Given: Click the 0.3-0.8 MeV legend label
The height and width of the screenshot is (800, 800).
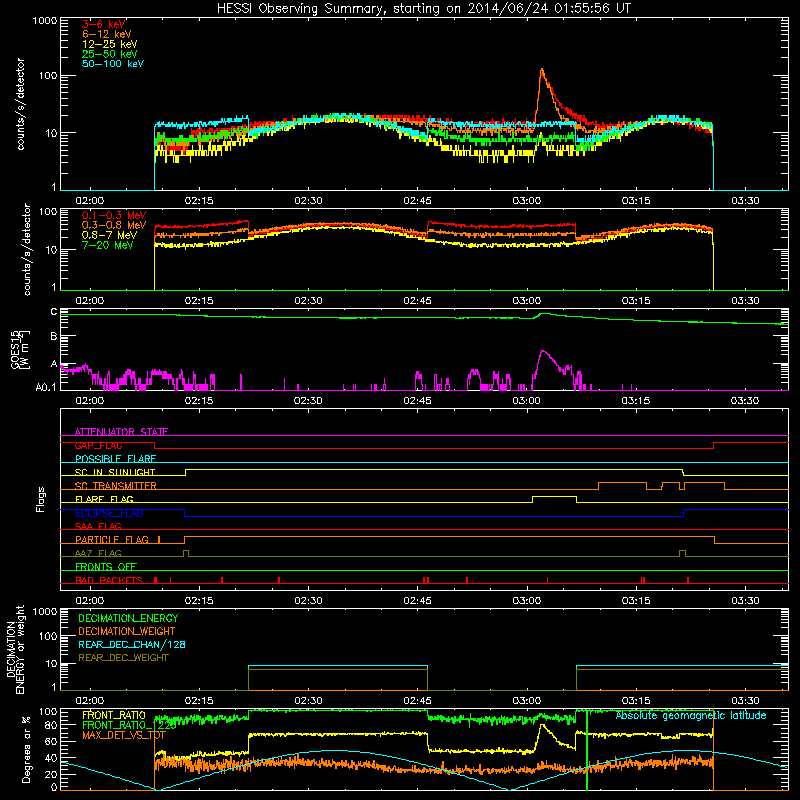Looking at the screenshot, I should tap(114, 225).
